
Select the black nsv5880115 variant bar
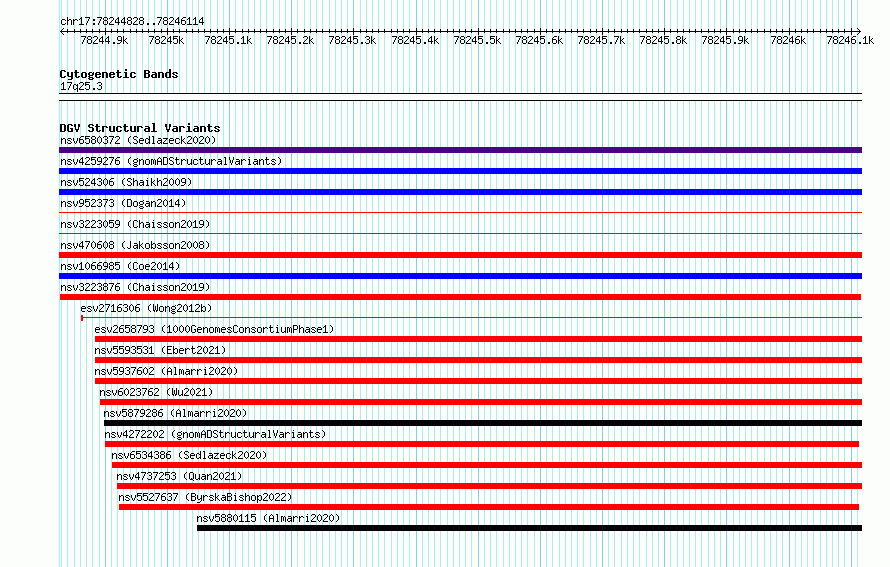tap(529, 528)
